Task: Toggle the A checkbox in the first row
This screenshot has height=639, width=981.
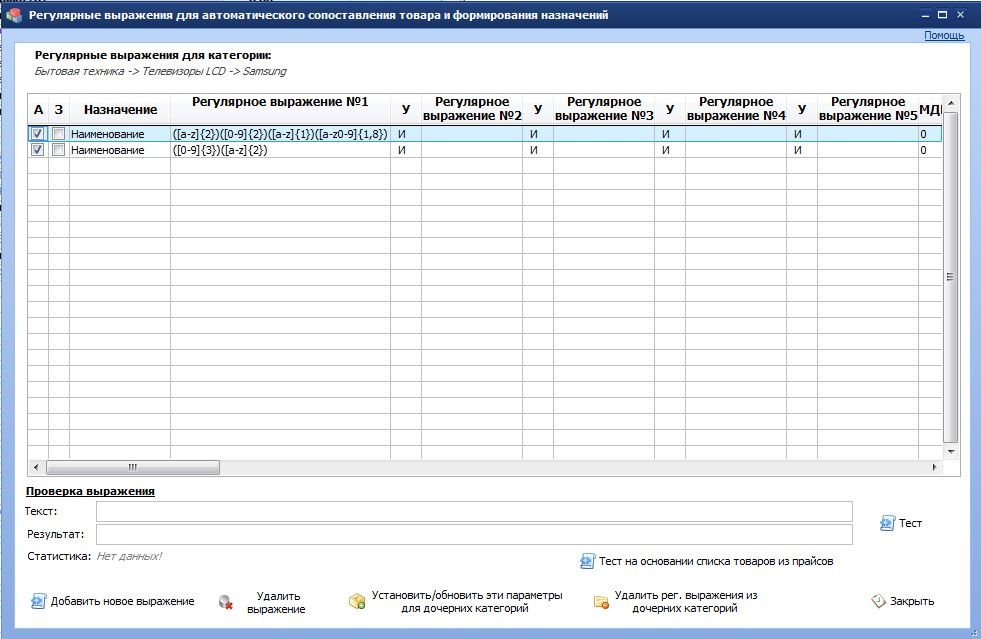Action: (38, 133)
